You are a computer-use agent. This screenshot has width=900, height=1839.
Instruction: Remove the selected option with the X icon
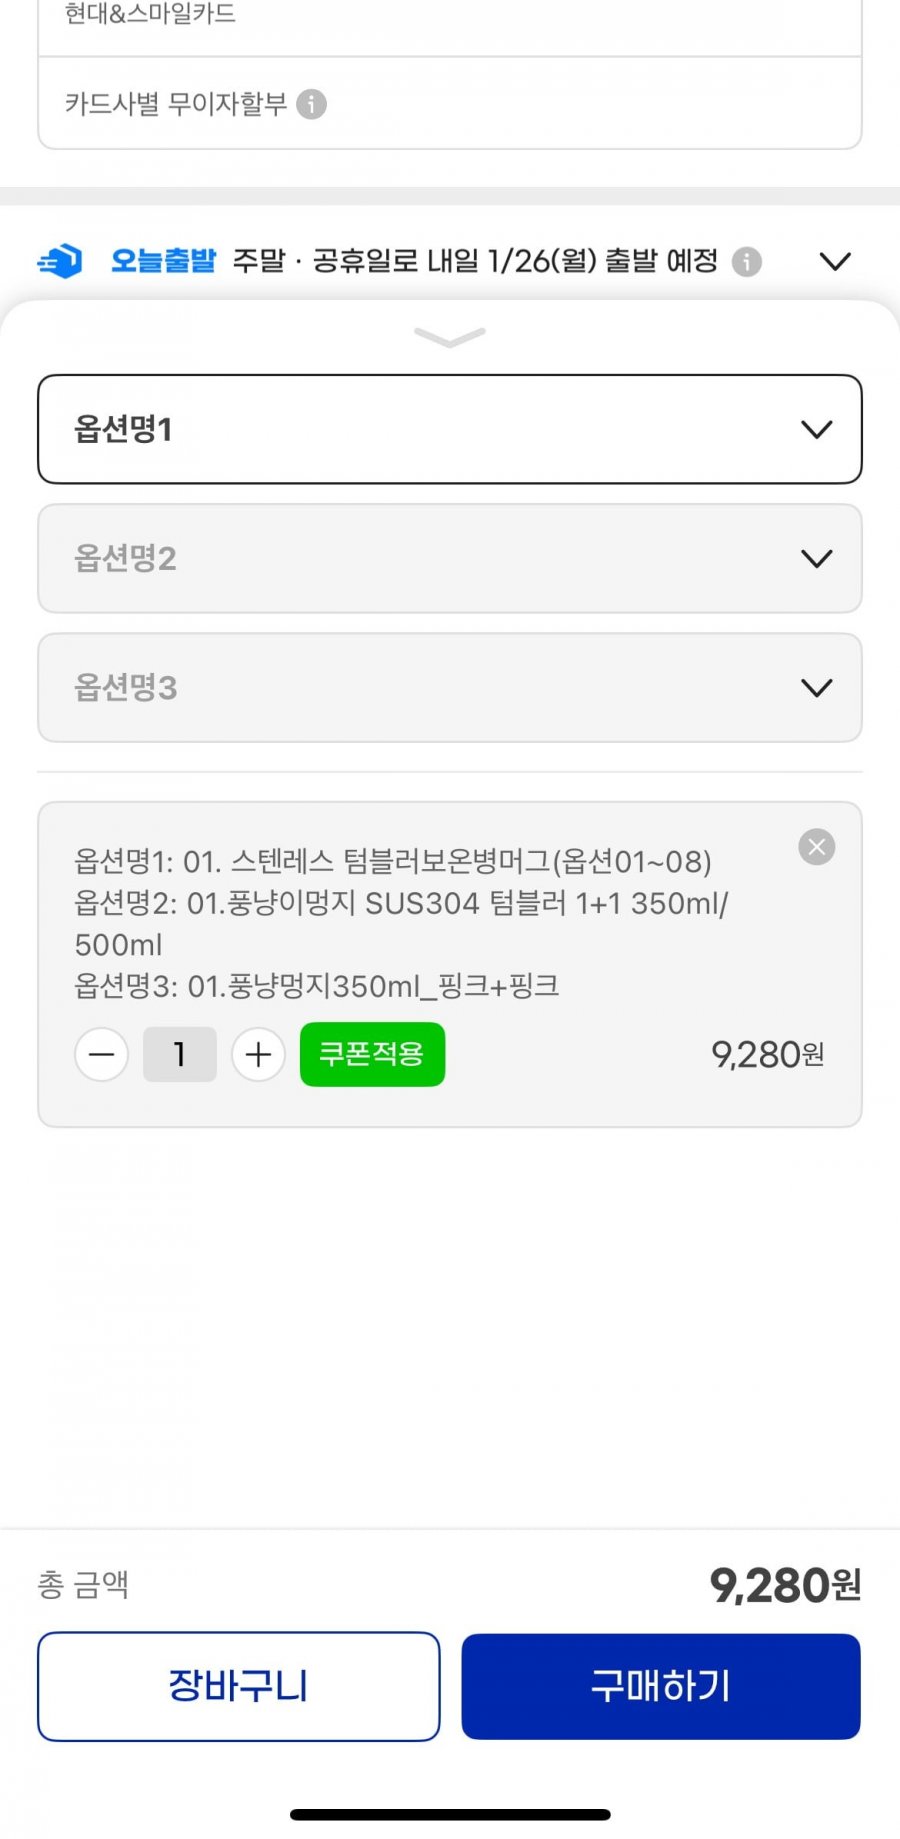[x=816, y=847]
